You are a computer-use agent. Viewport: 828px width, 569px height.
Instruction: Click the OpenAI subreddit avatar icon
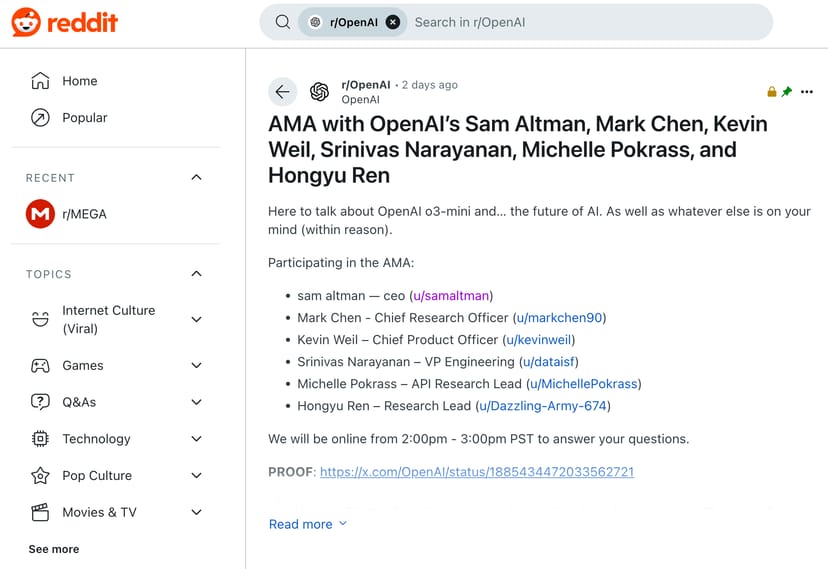pos(320,92)
